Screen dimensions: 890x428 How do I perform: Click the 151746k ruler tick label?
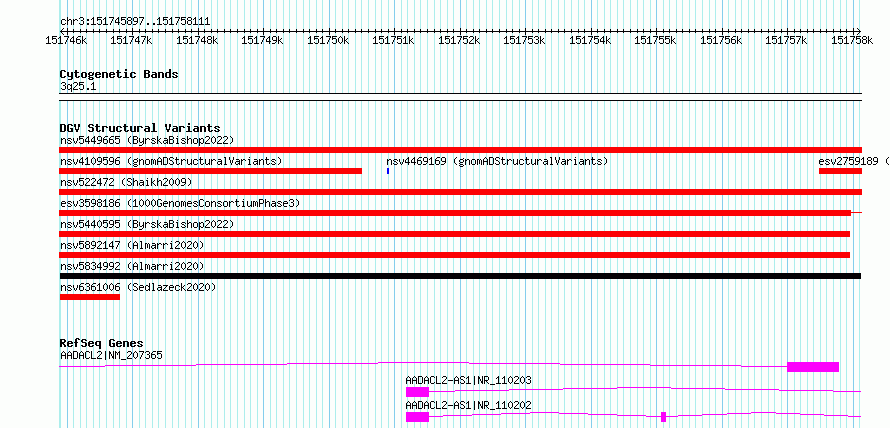[66, 40]
